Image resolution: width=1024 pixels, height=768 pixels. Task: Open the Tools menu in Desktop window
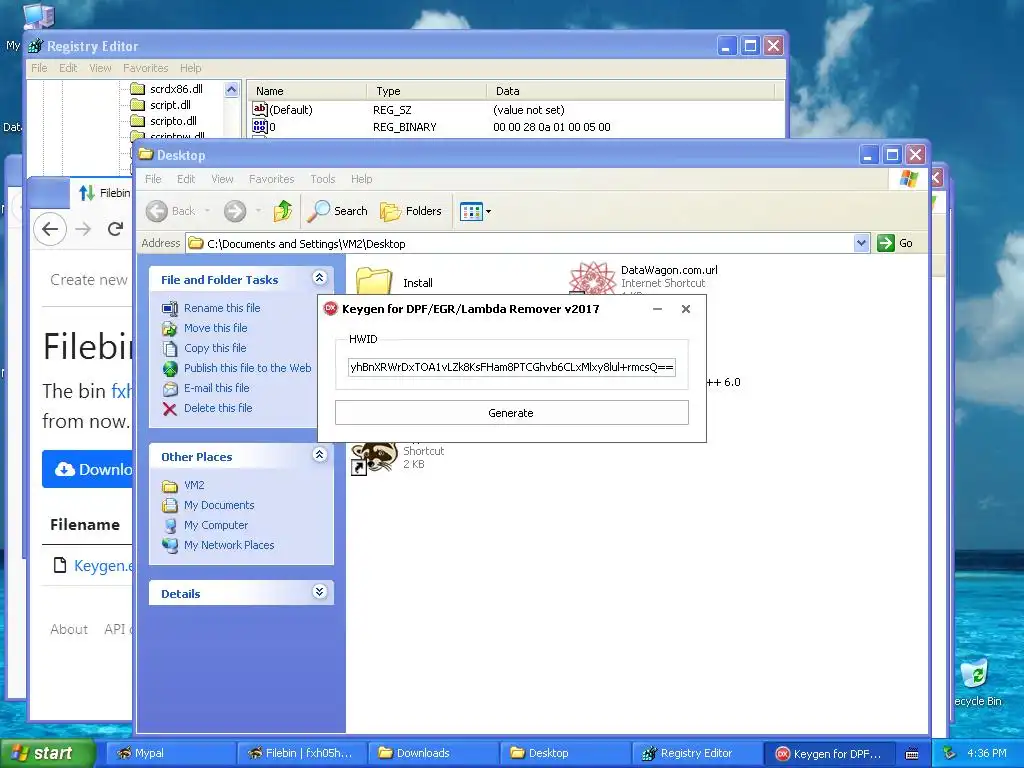(323, 179)
